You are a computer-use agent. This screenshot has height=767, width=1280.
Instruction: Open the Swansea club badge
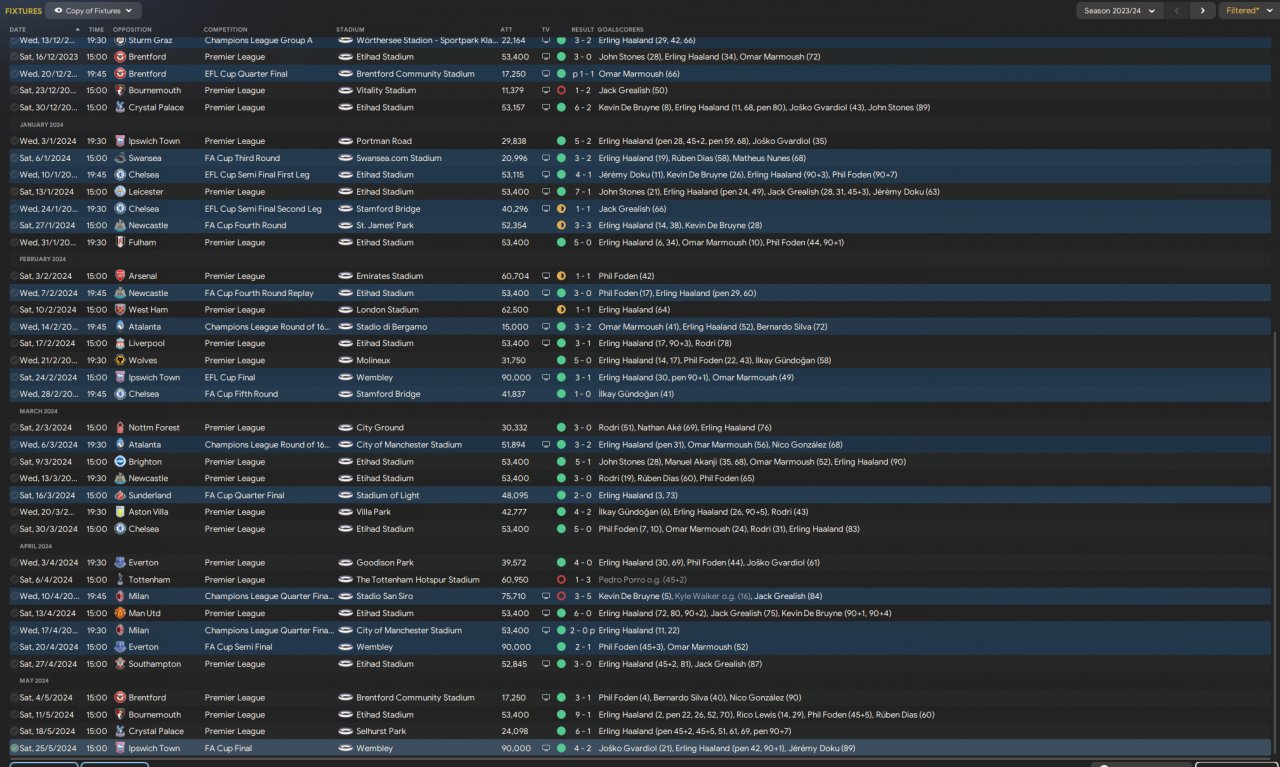coord(120,158)
